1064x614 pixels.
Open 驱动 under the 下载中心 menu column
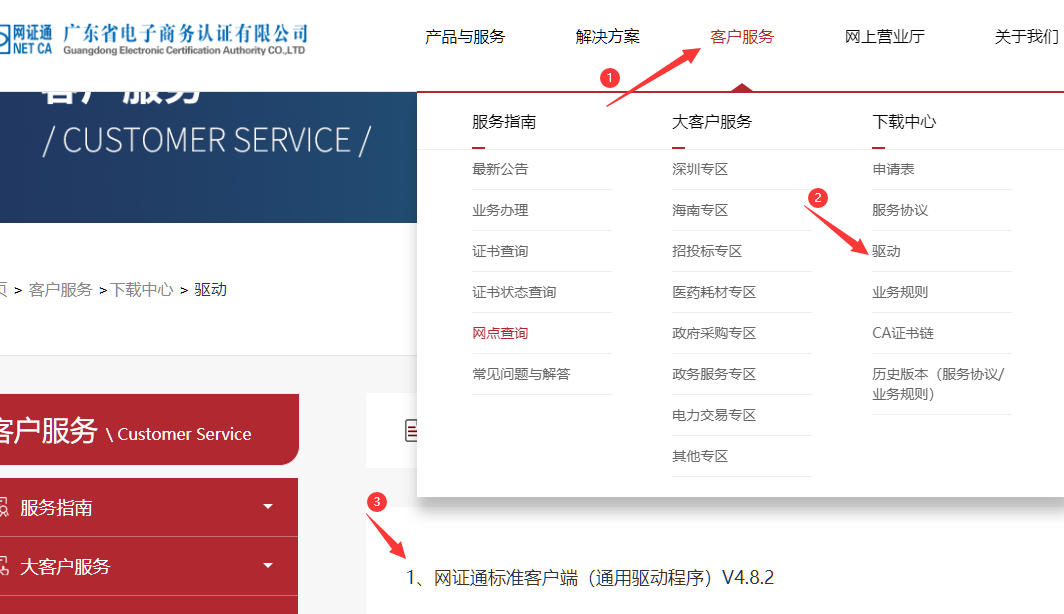click(886, 251)
